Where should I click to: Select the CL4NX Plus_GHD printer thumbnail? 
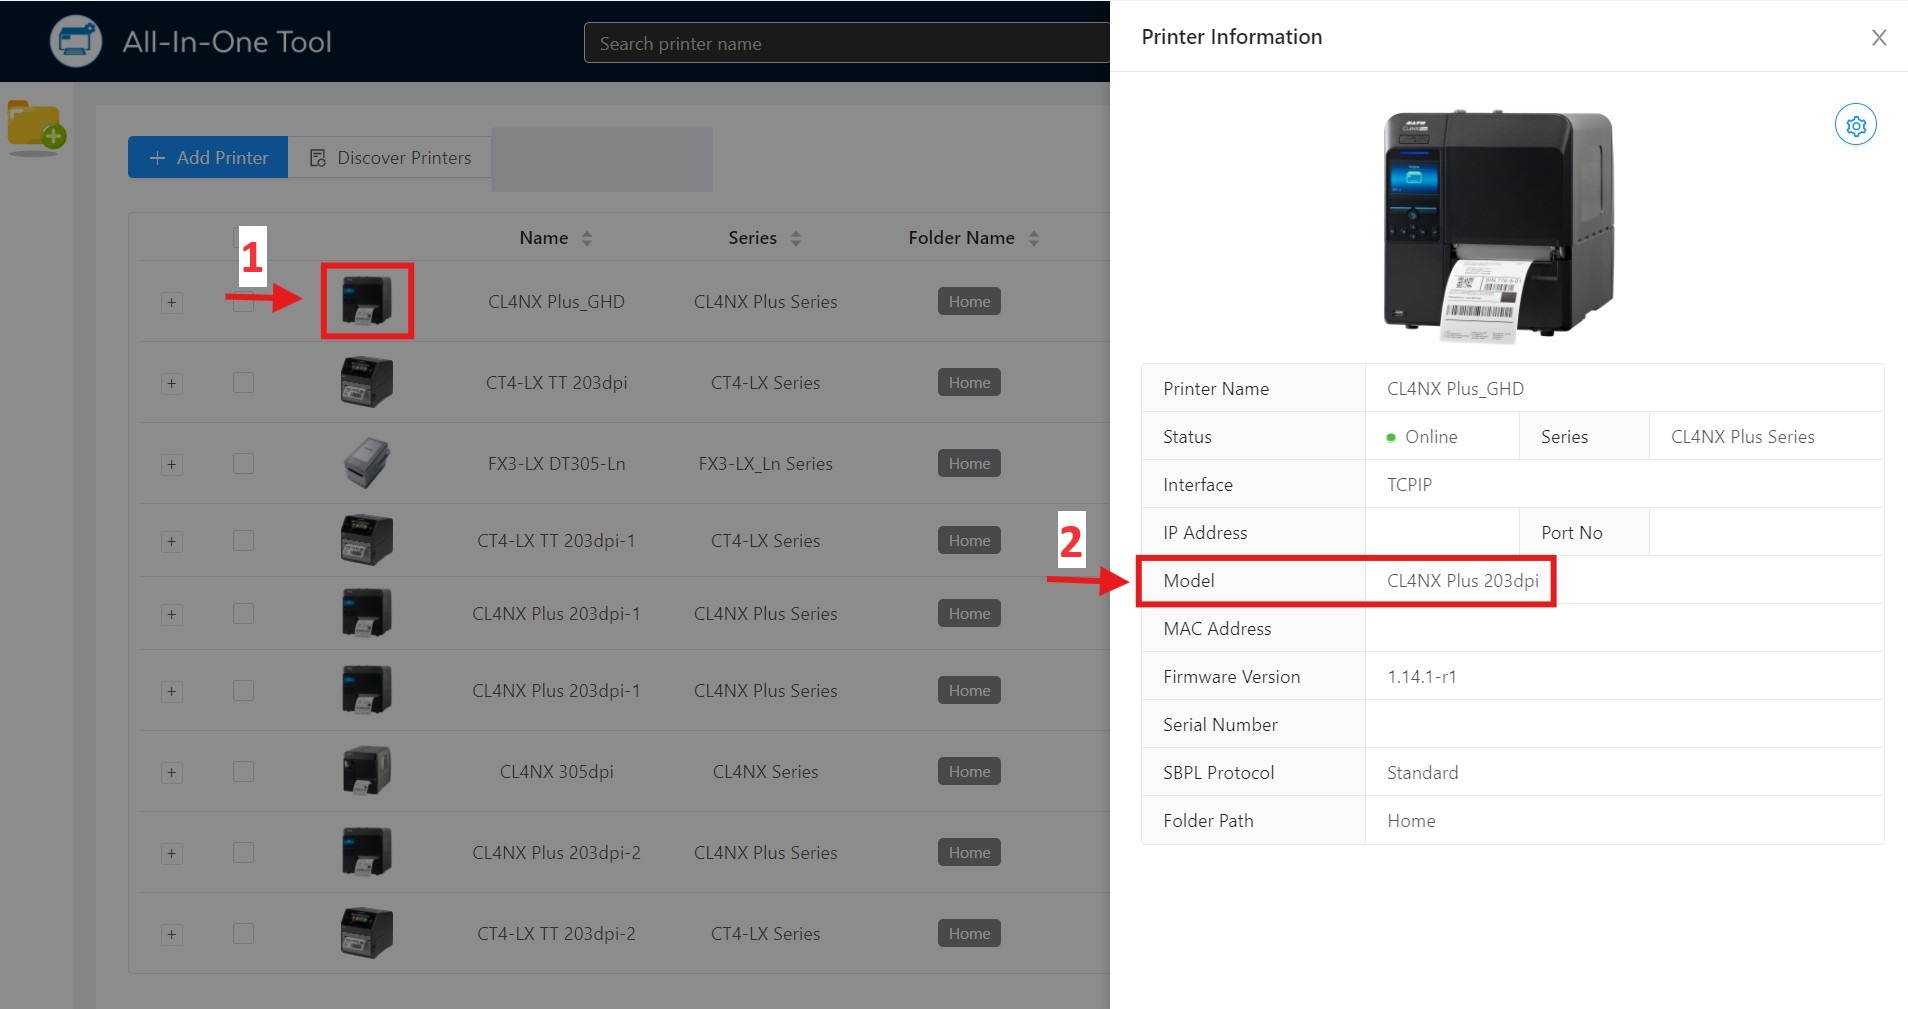click(367, 301)
